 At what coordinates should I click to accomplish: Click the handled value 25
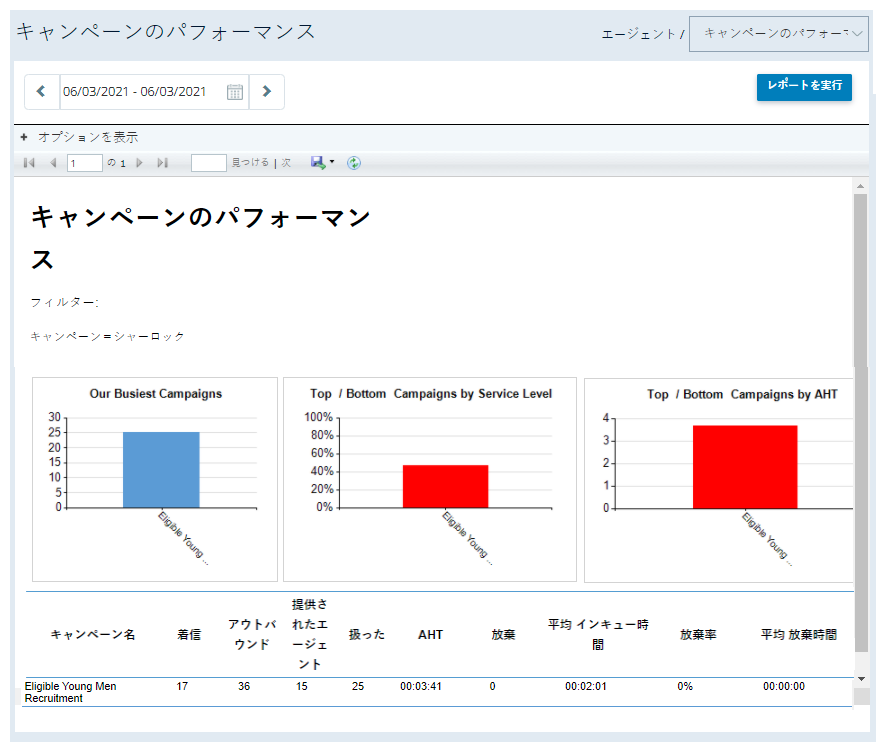click(358, 686)
